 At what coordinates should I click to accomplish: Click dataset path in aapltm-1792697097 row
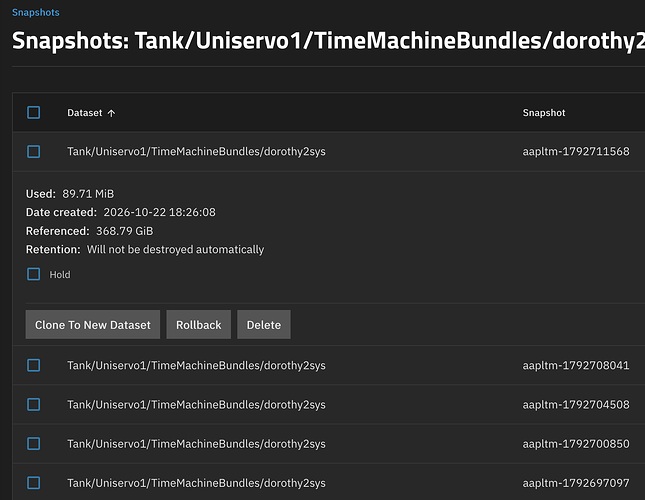point(196,483)
